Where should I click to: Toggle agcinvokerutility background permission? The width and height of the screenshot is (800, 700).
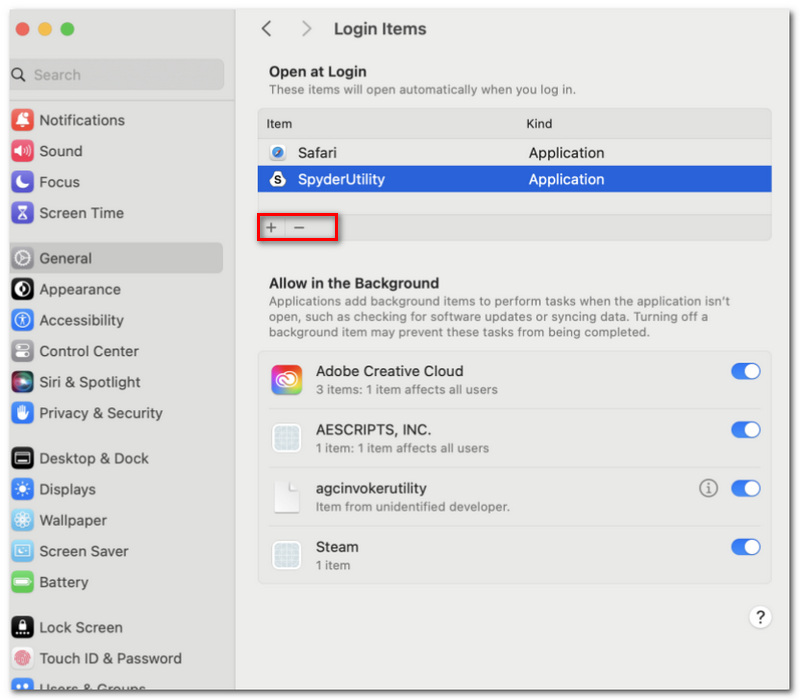[x=745, y=488]
